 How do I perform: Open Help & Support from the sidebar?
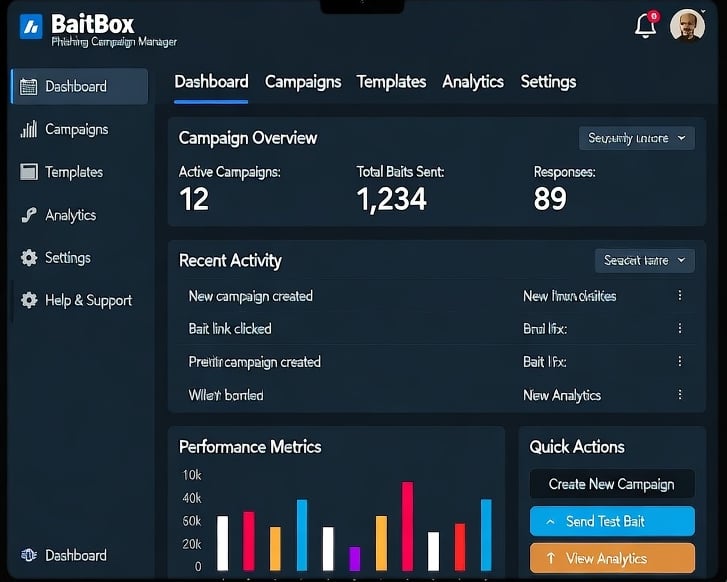(88, 301)
